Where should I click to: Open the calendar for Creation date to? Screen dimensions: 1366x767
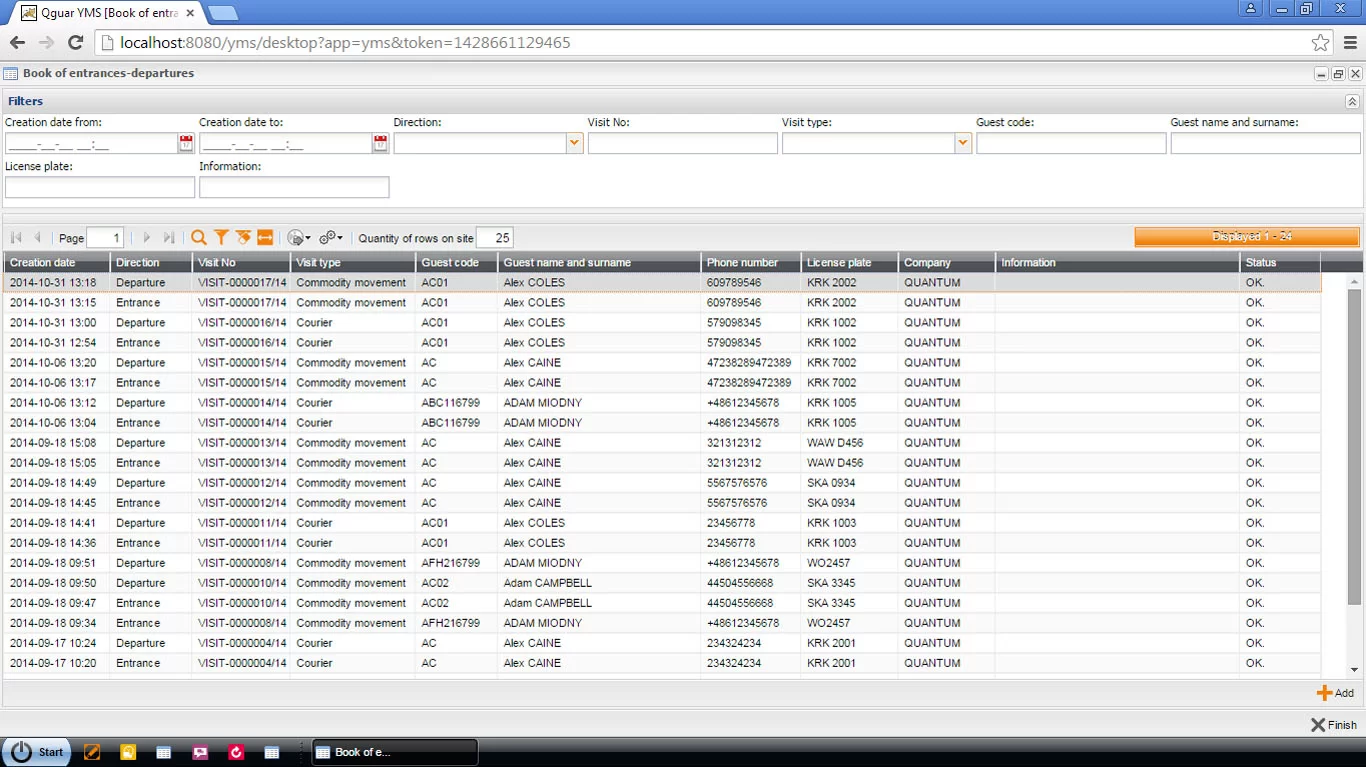[380, 143]
